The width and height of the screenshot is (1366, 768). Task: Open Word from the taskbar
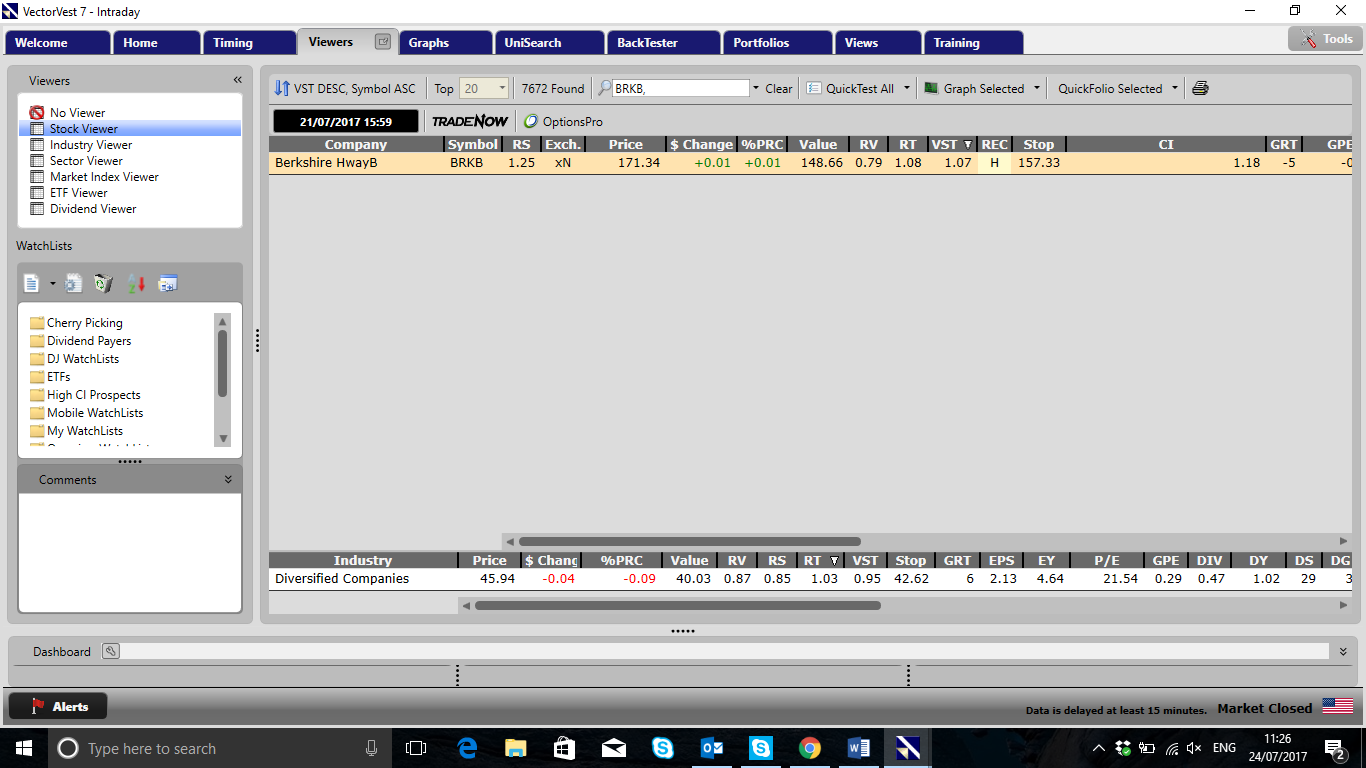(x=859, y=748)
